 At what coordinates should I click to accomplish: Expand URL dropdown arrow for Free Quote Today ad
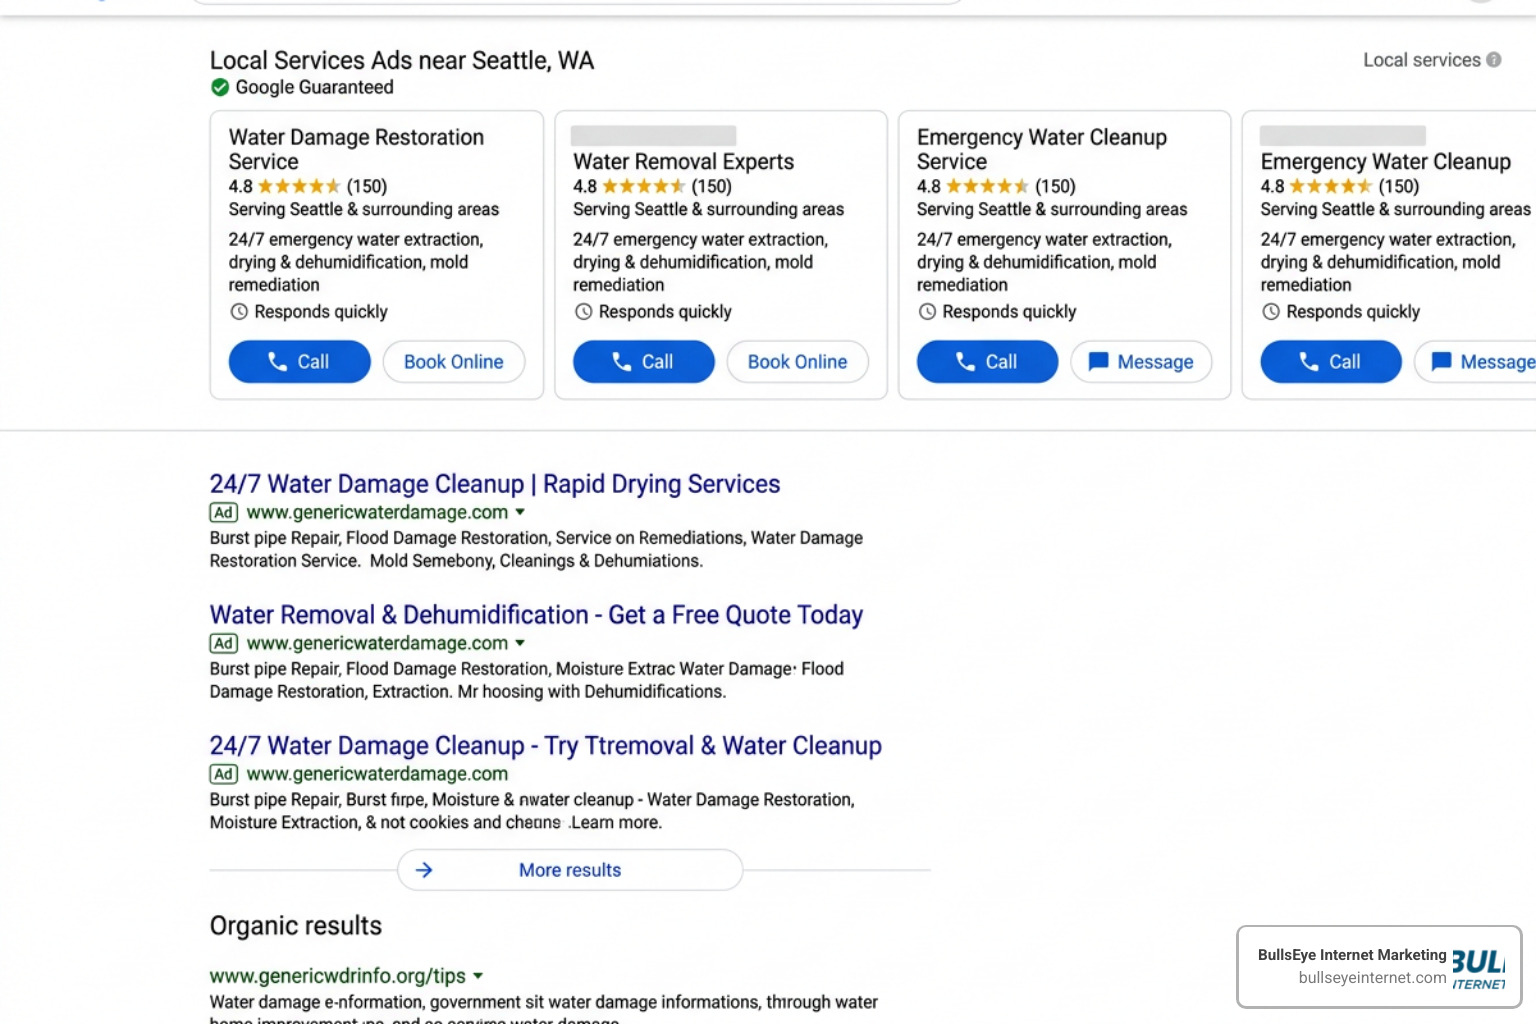[x=520, y=643]
